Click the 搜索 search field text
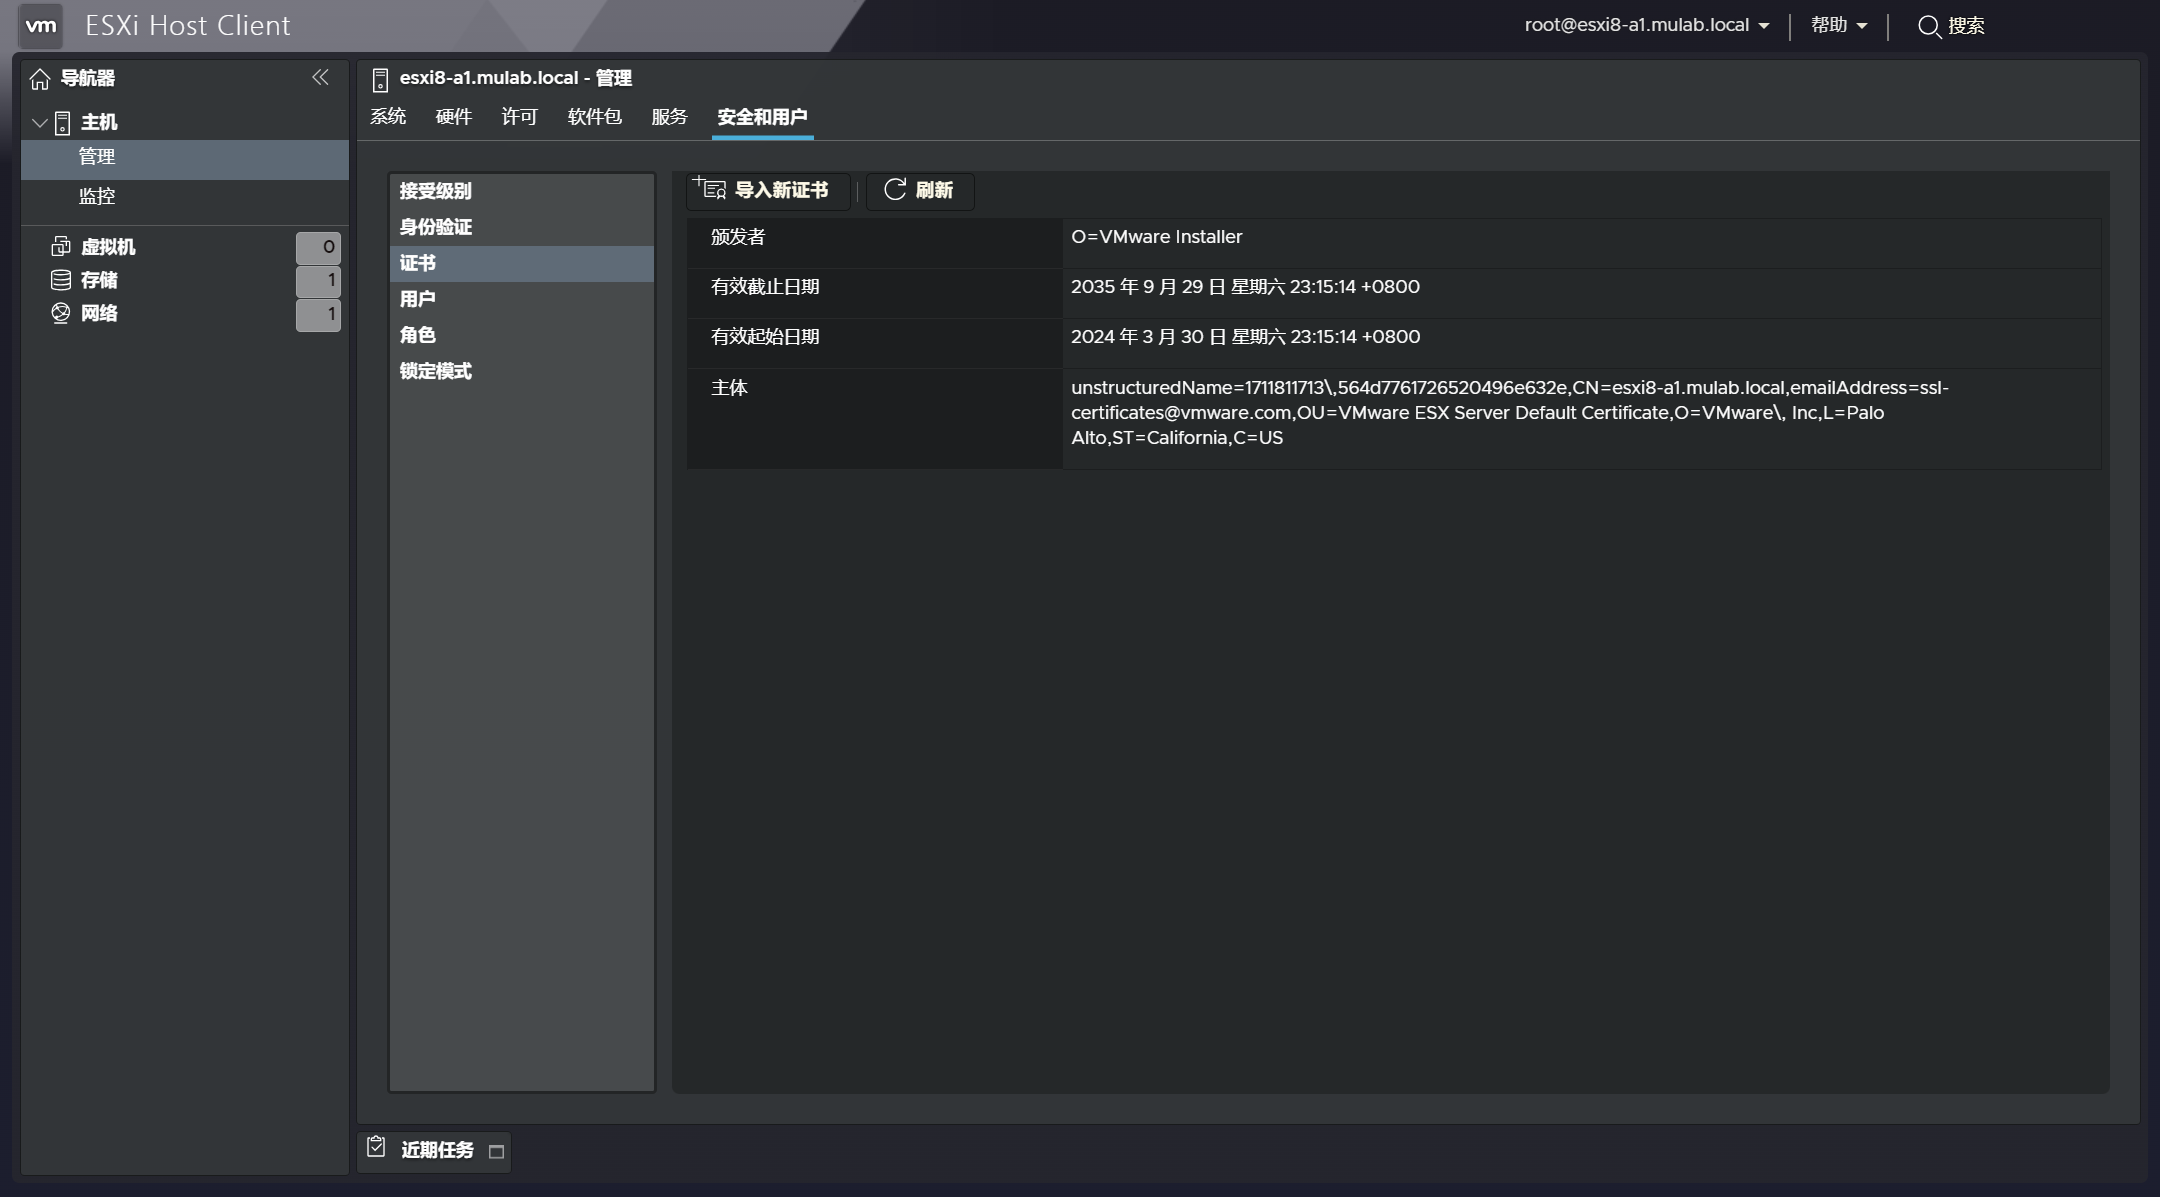Image resolution: width=2160 pixels, height=1197 pixels. (1966, 26)
